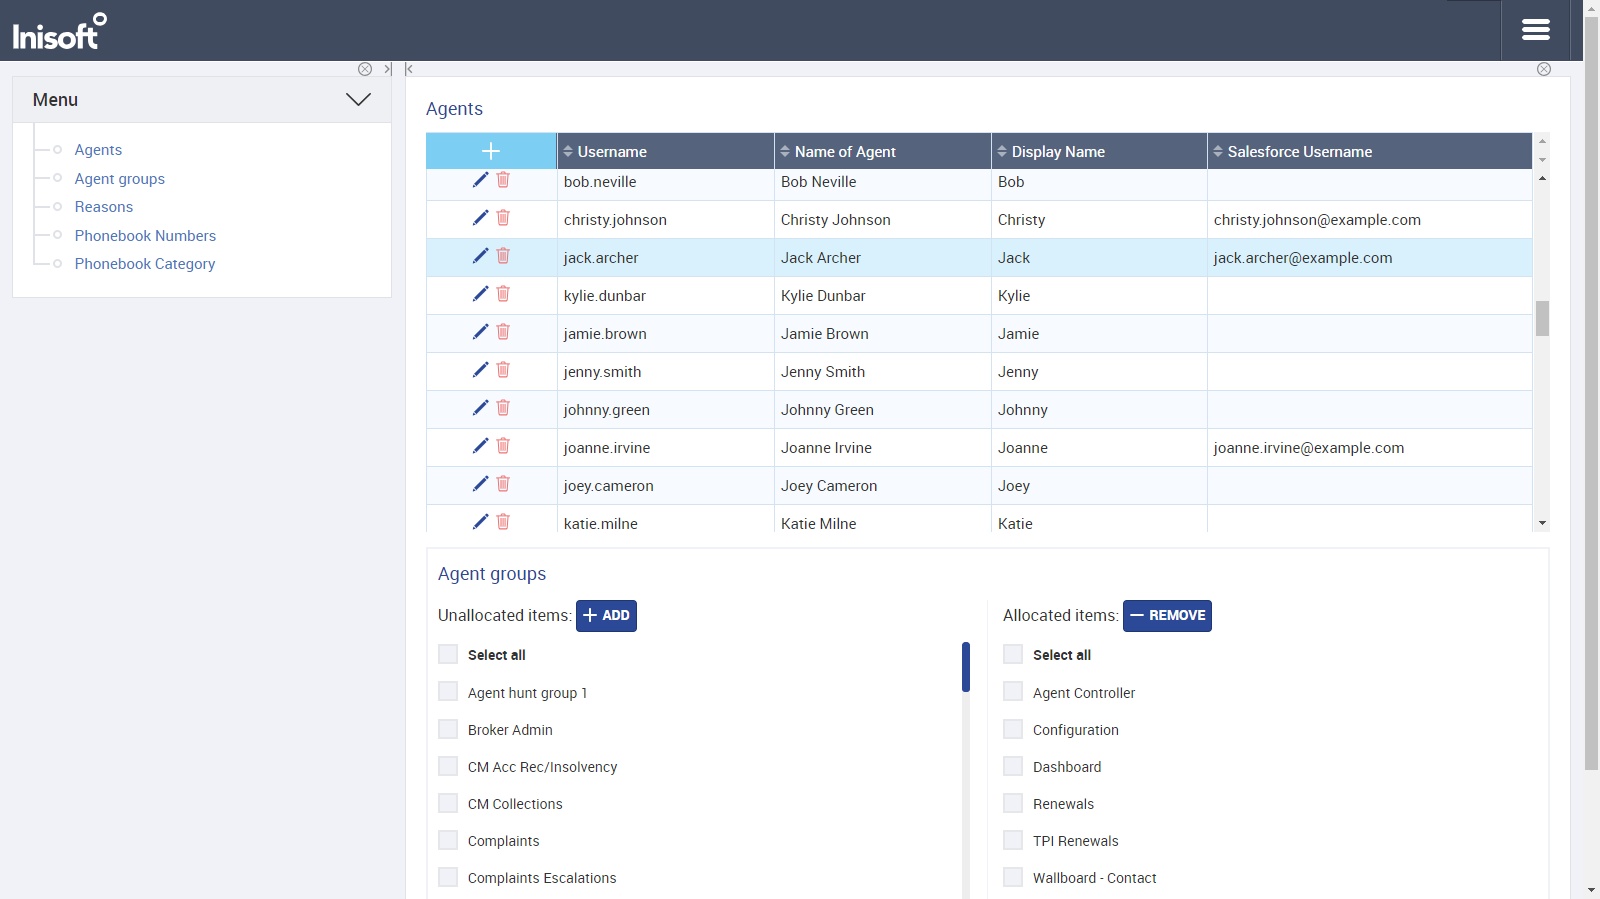Check Complaints group
Image resolution: width=1600 pixels, height=899 pixels.
click(448, 840)
